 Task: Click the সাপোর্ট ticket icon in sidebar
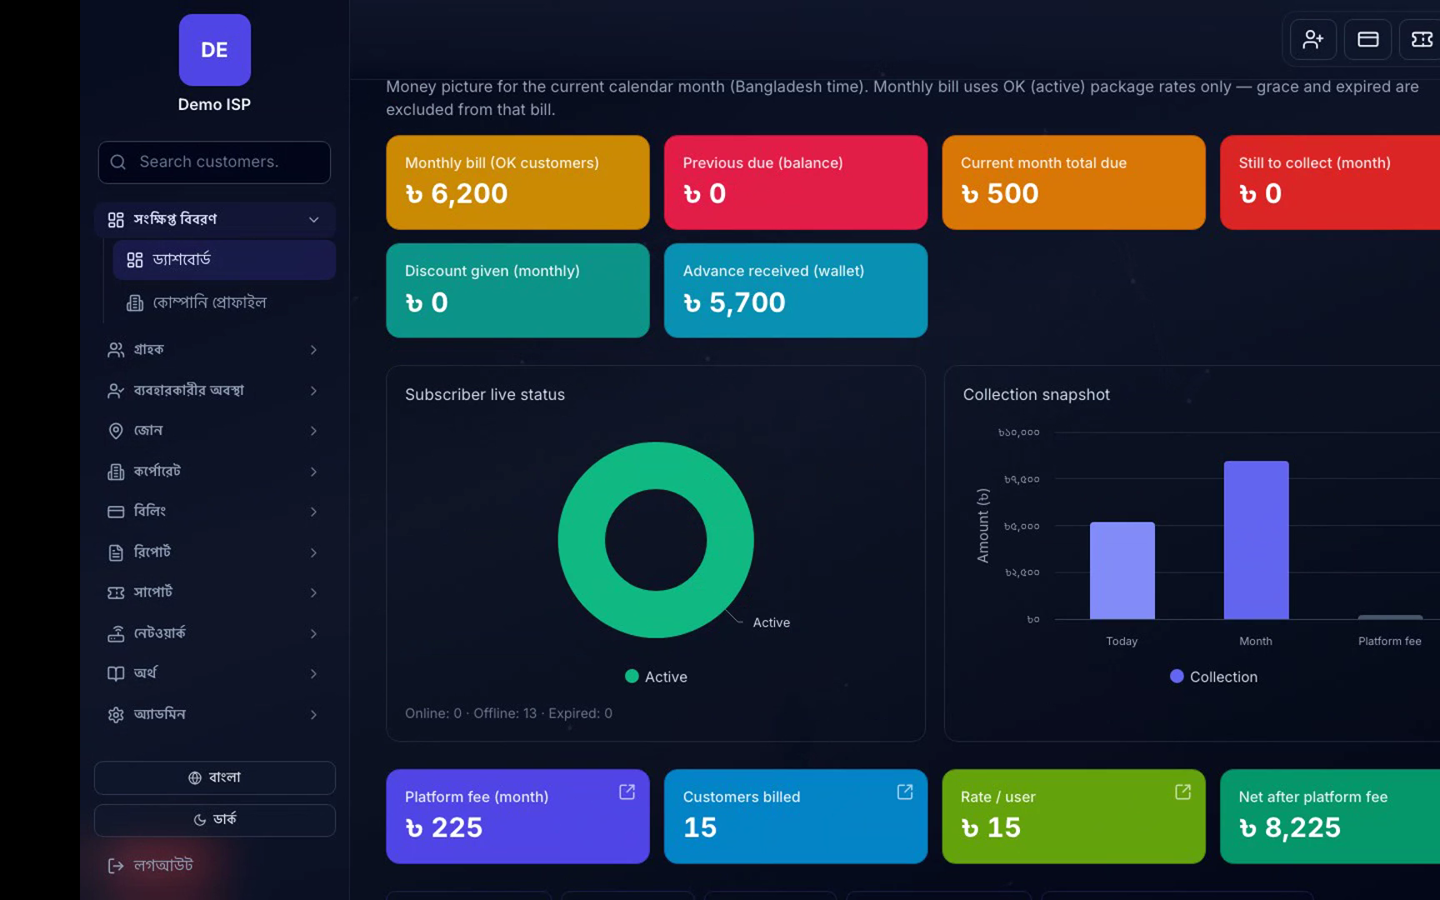tap(116, 593)
